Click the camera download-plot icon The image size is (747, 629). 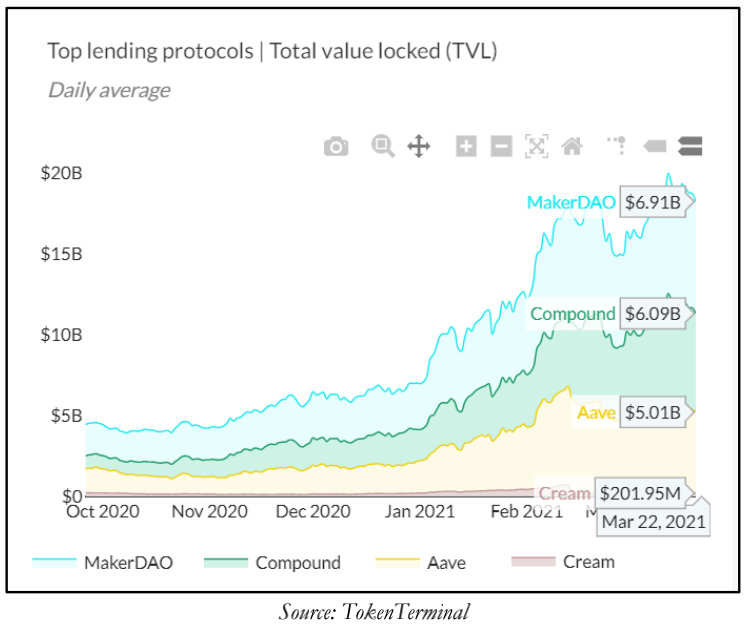pyautogui.click(x=336, y=147)
